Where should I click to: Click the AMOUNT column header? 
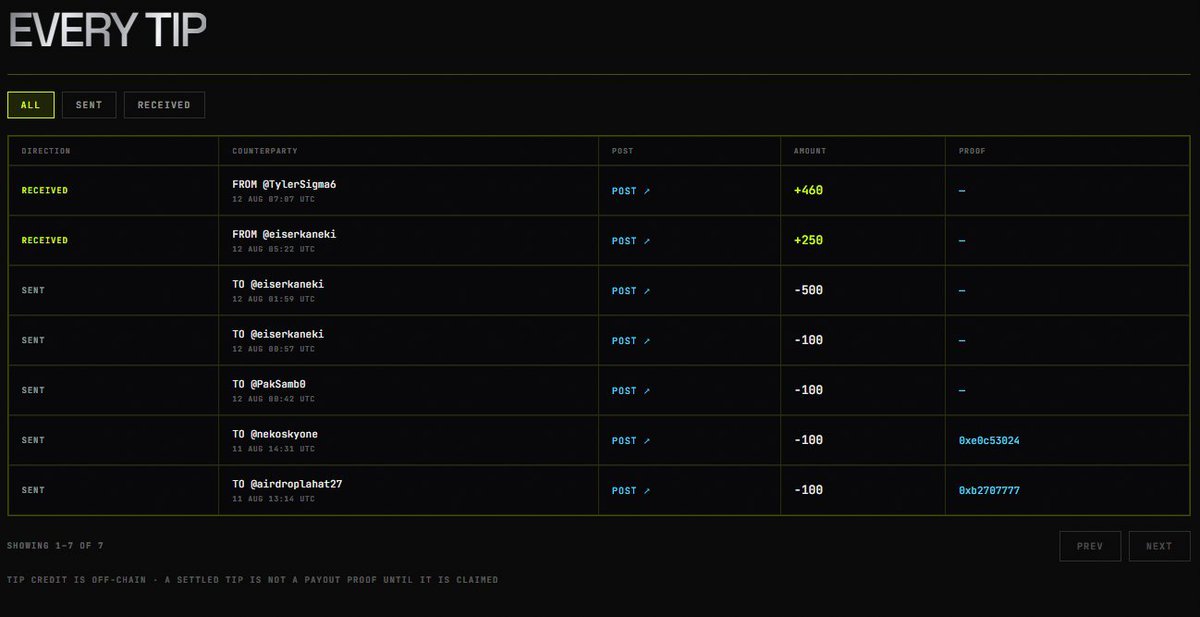810,151
